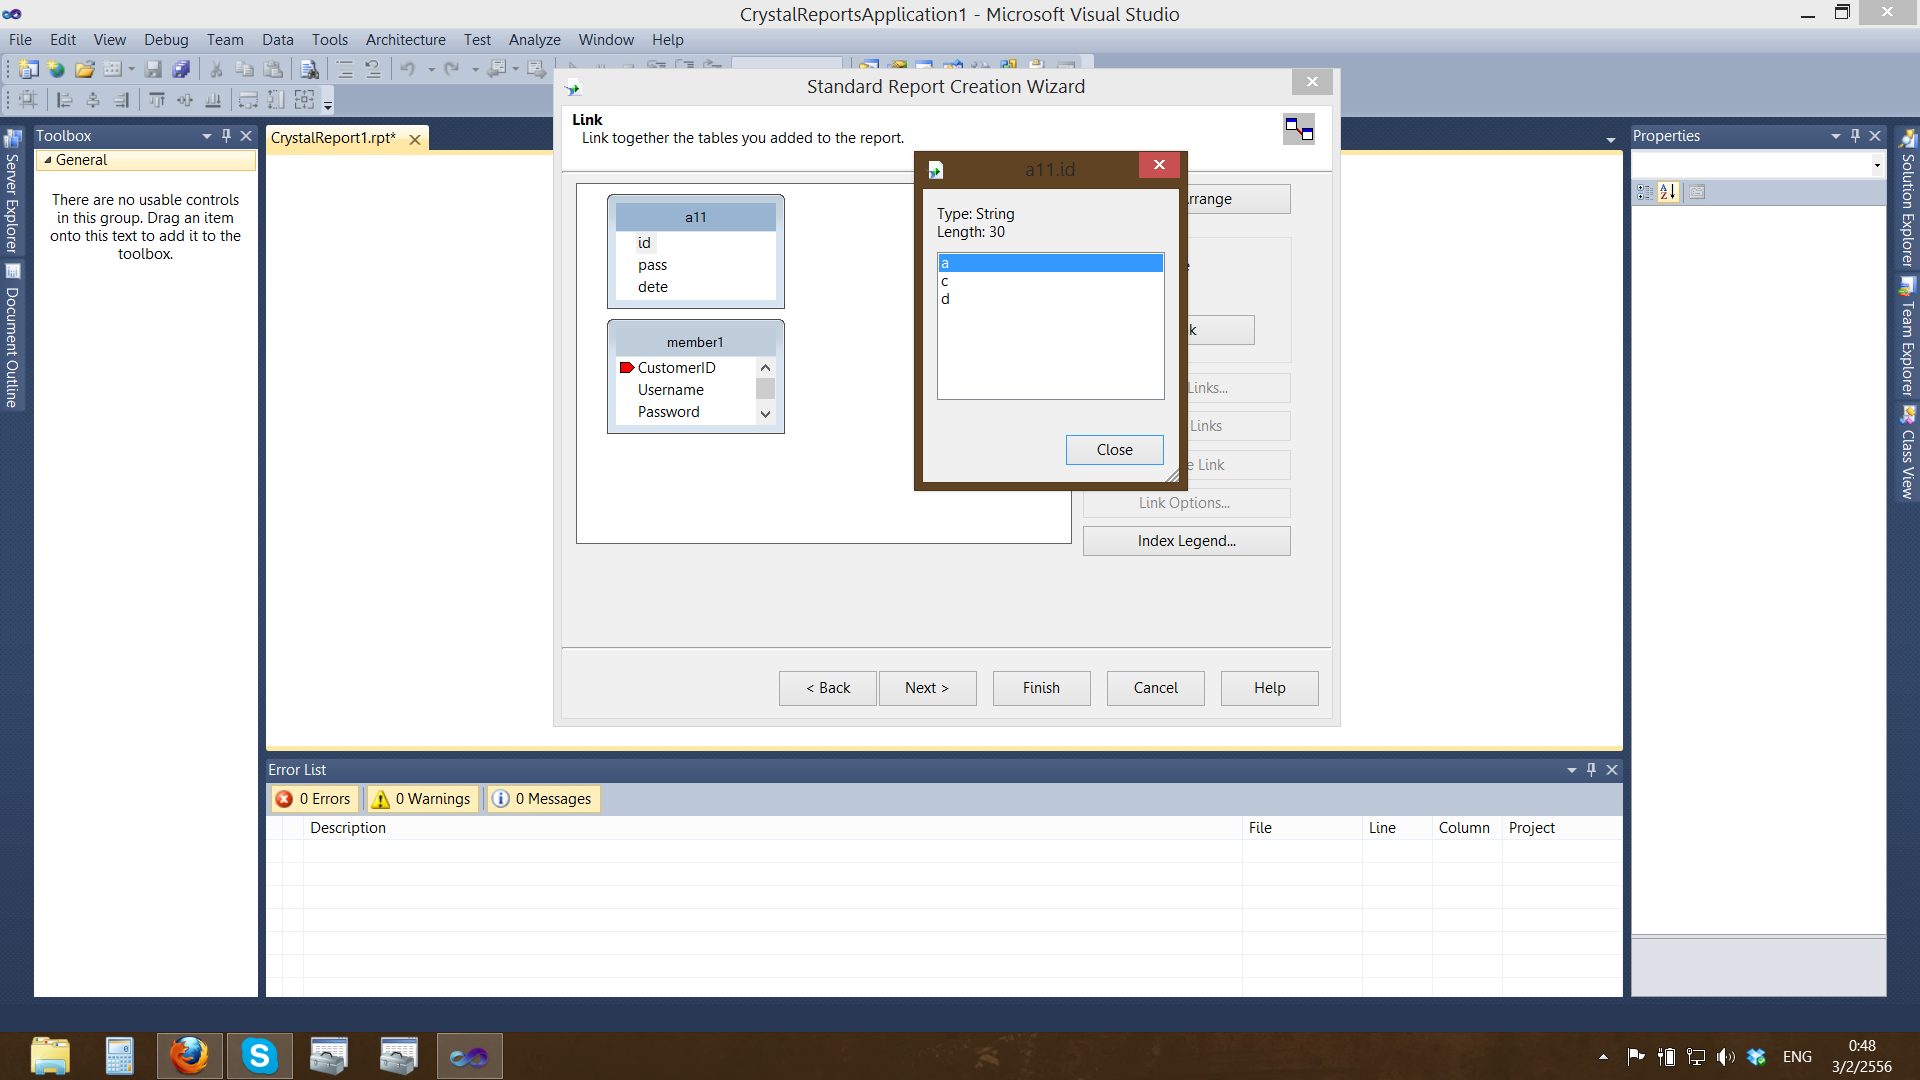Toggle the 0 Errors filter
Viewport: 1920px width, 1080px height.
[314, 799]
